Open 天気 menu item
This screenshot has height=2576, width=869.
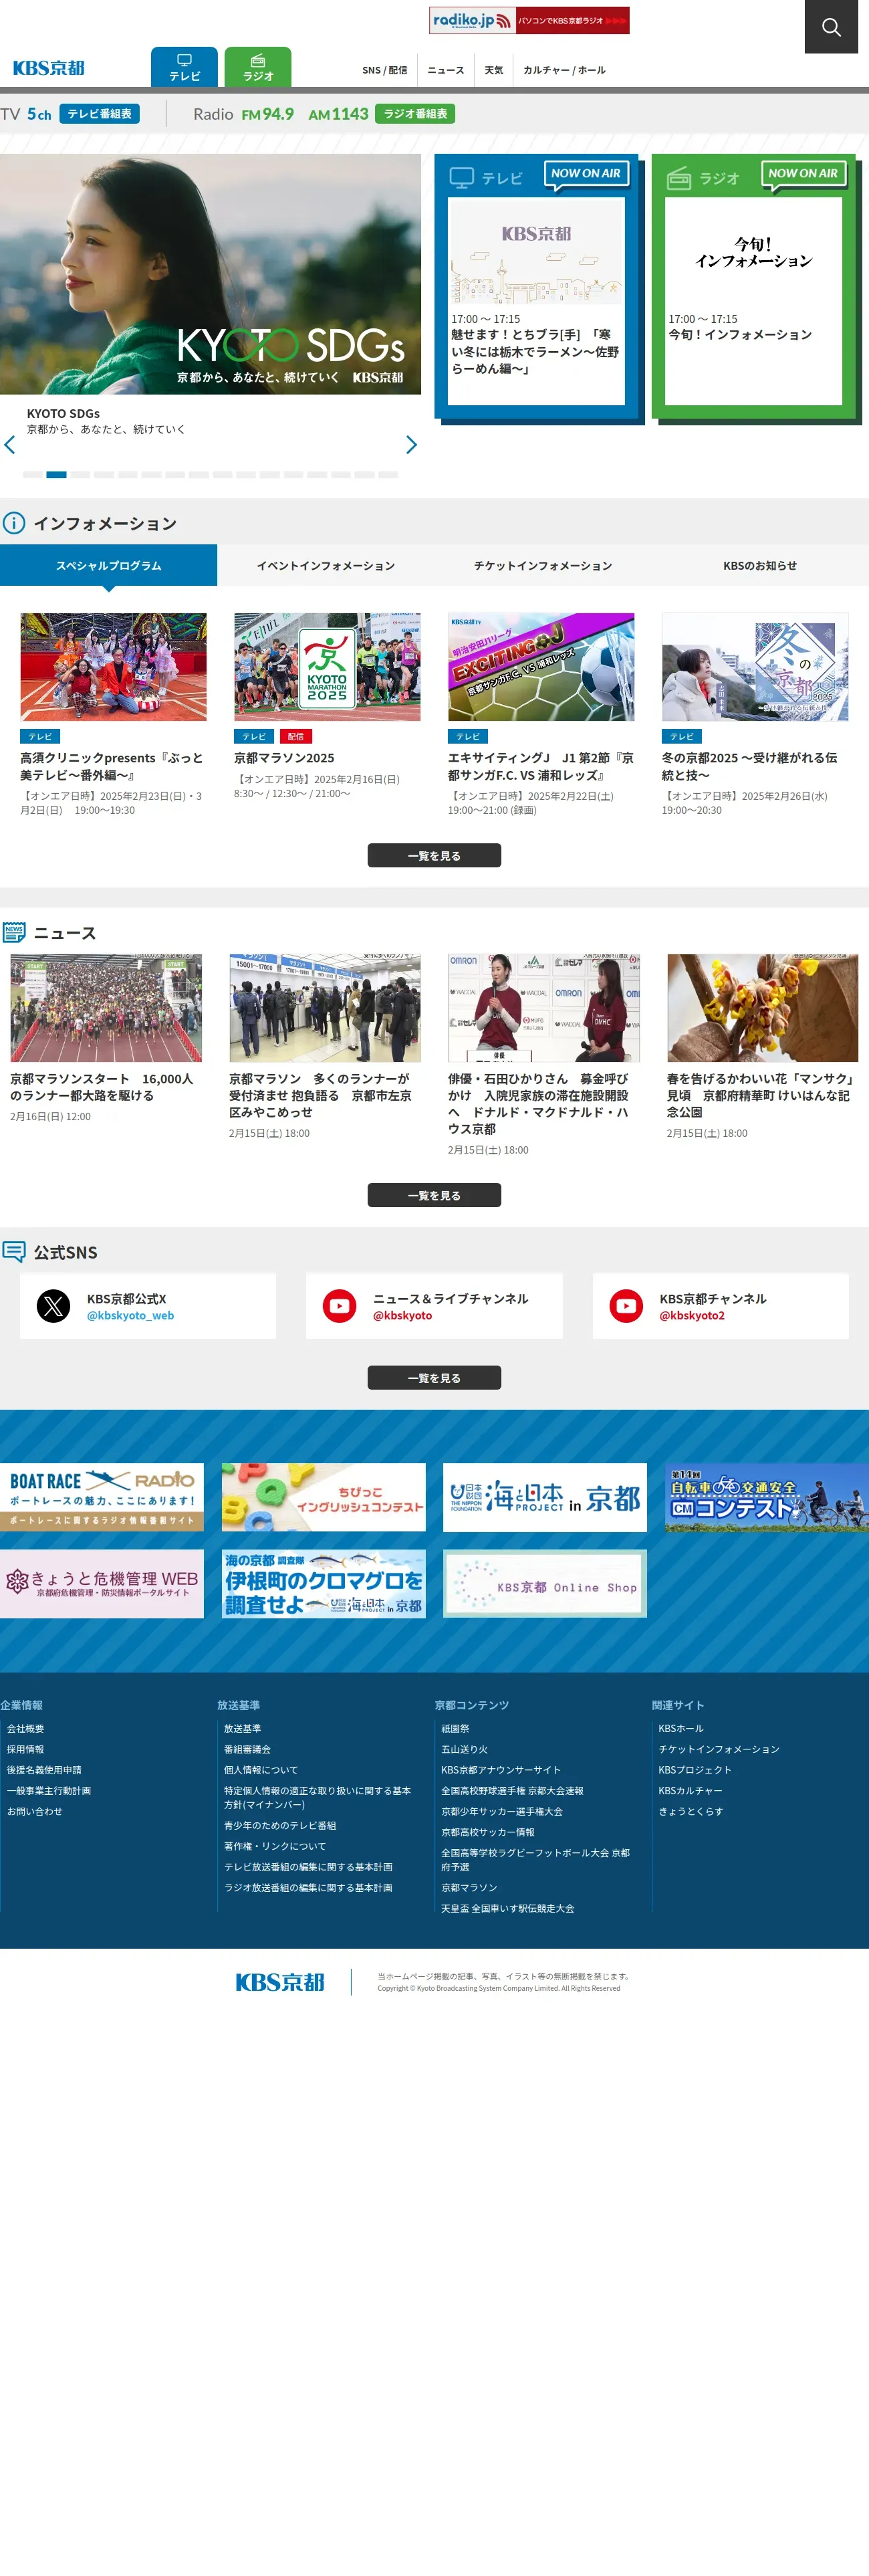click(x=494, y=70)
